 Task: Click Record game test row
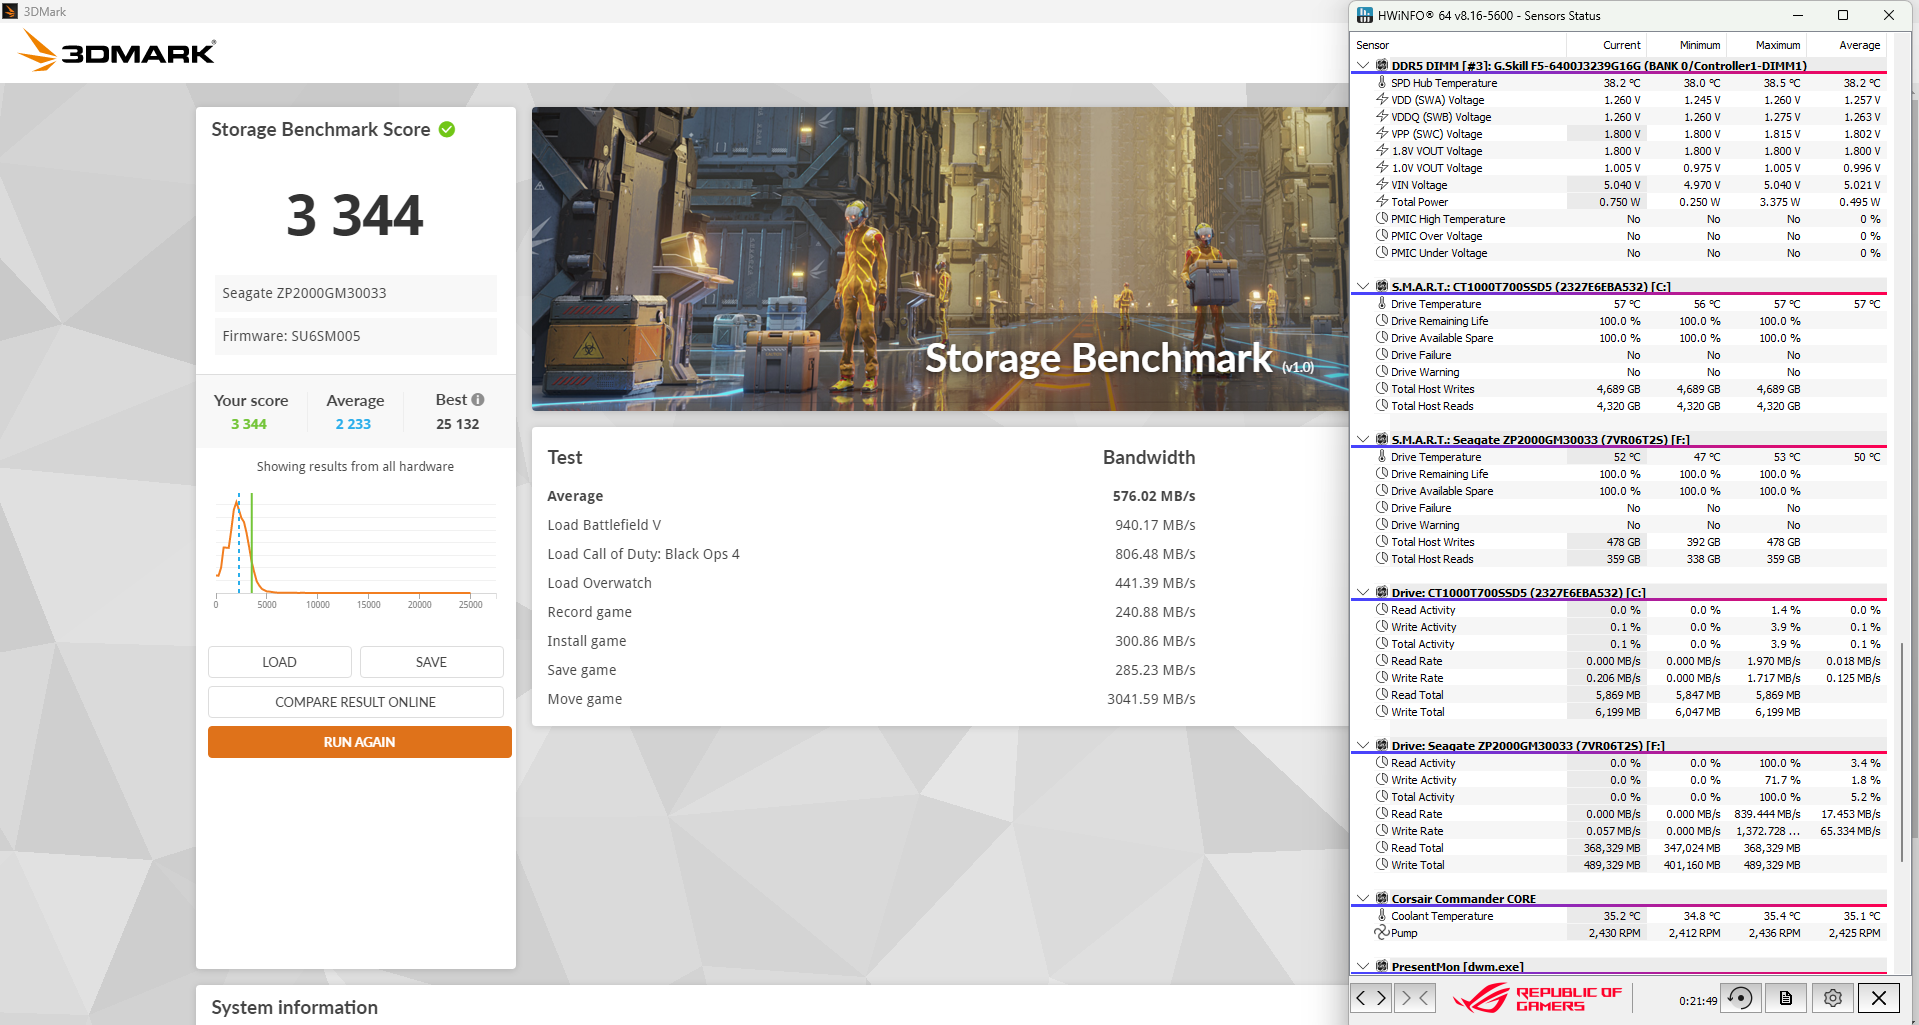pyautogui.click(x=871, y=612)
